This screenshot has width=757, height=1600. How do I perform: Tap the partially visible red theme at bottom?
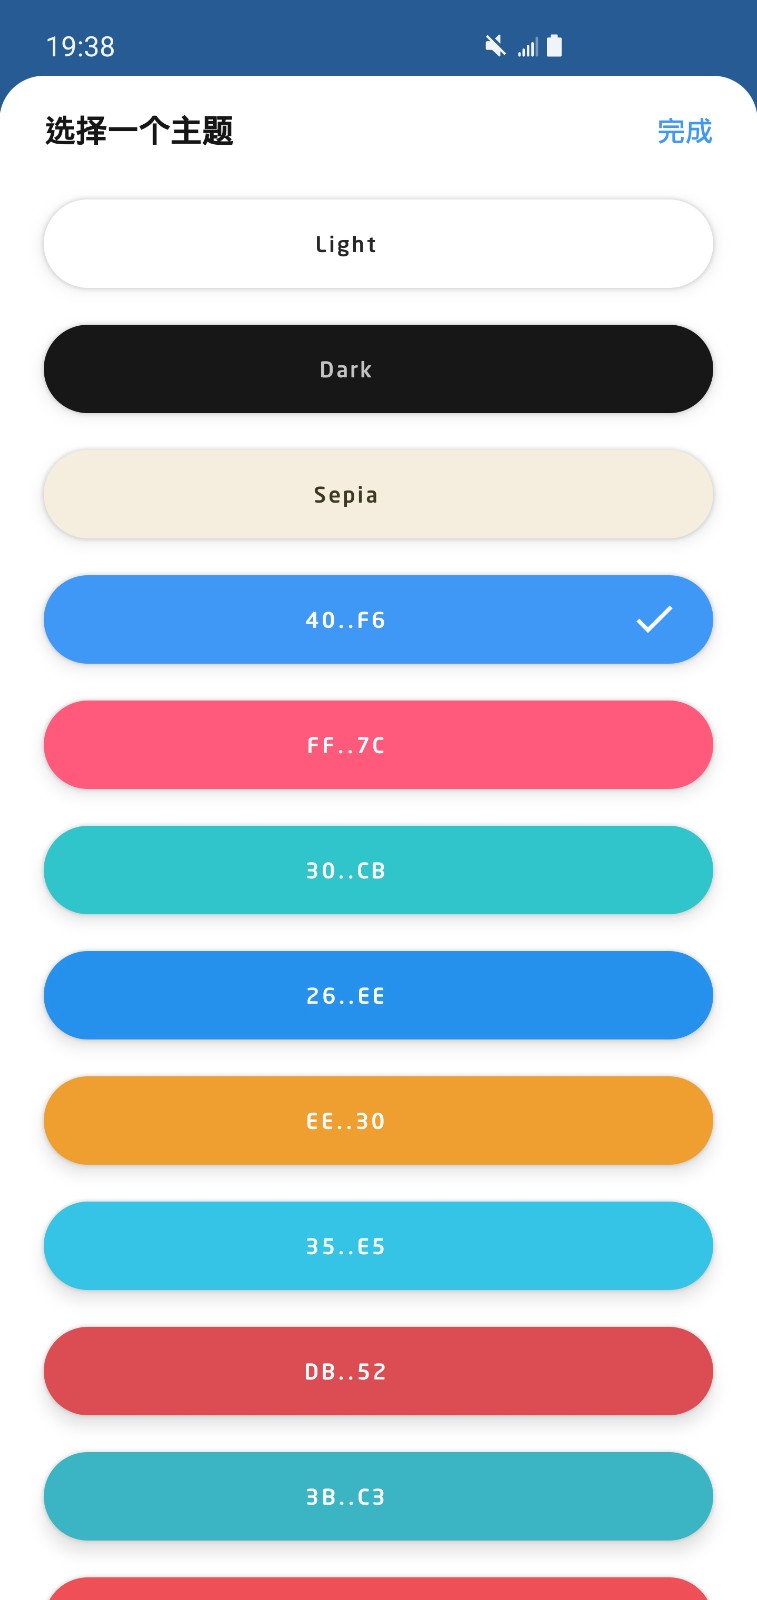click(378, 1590)
